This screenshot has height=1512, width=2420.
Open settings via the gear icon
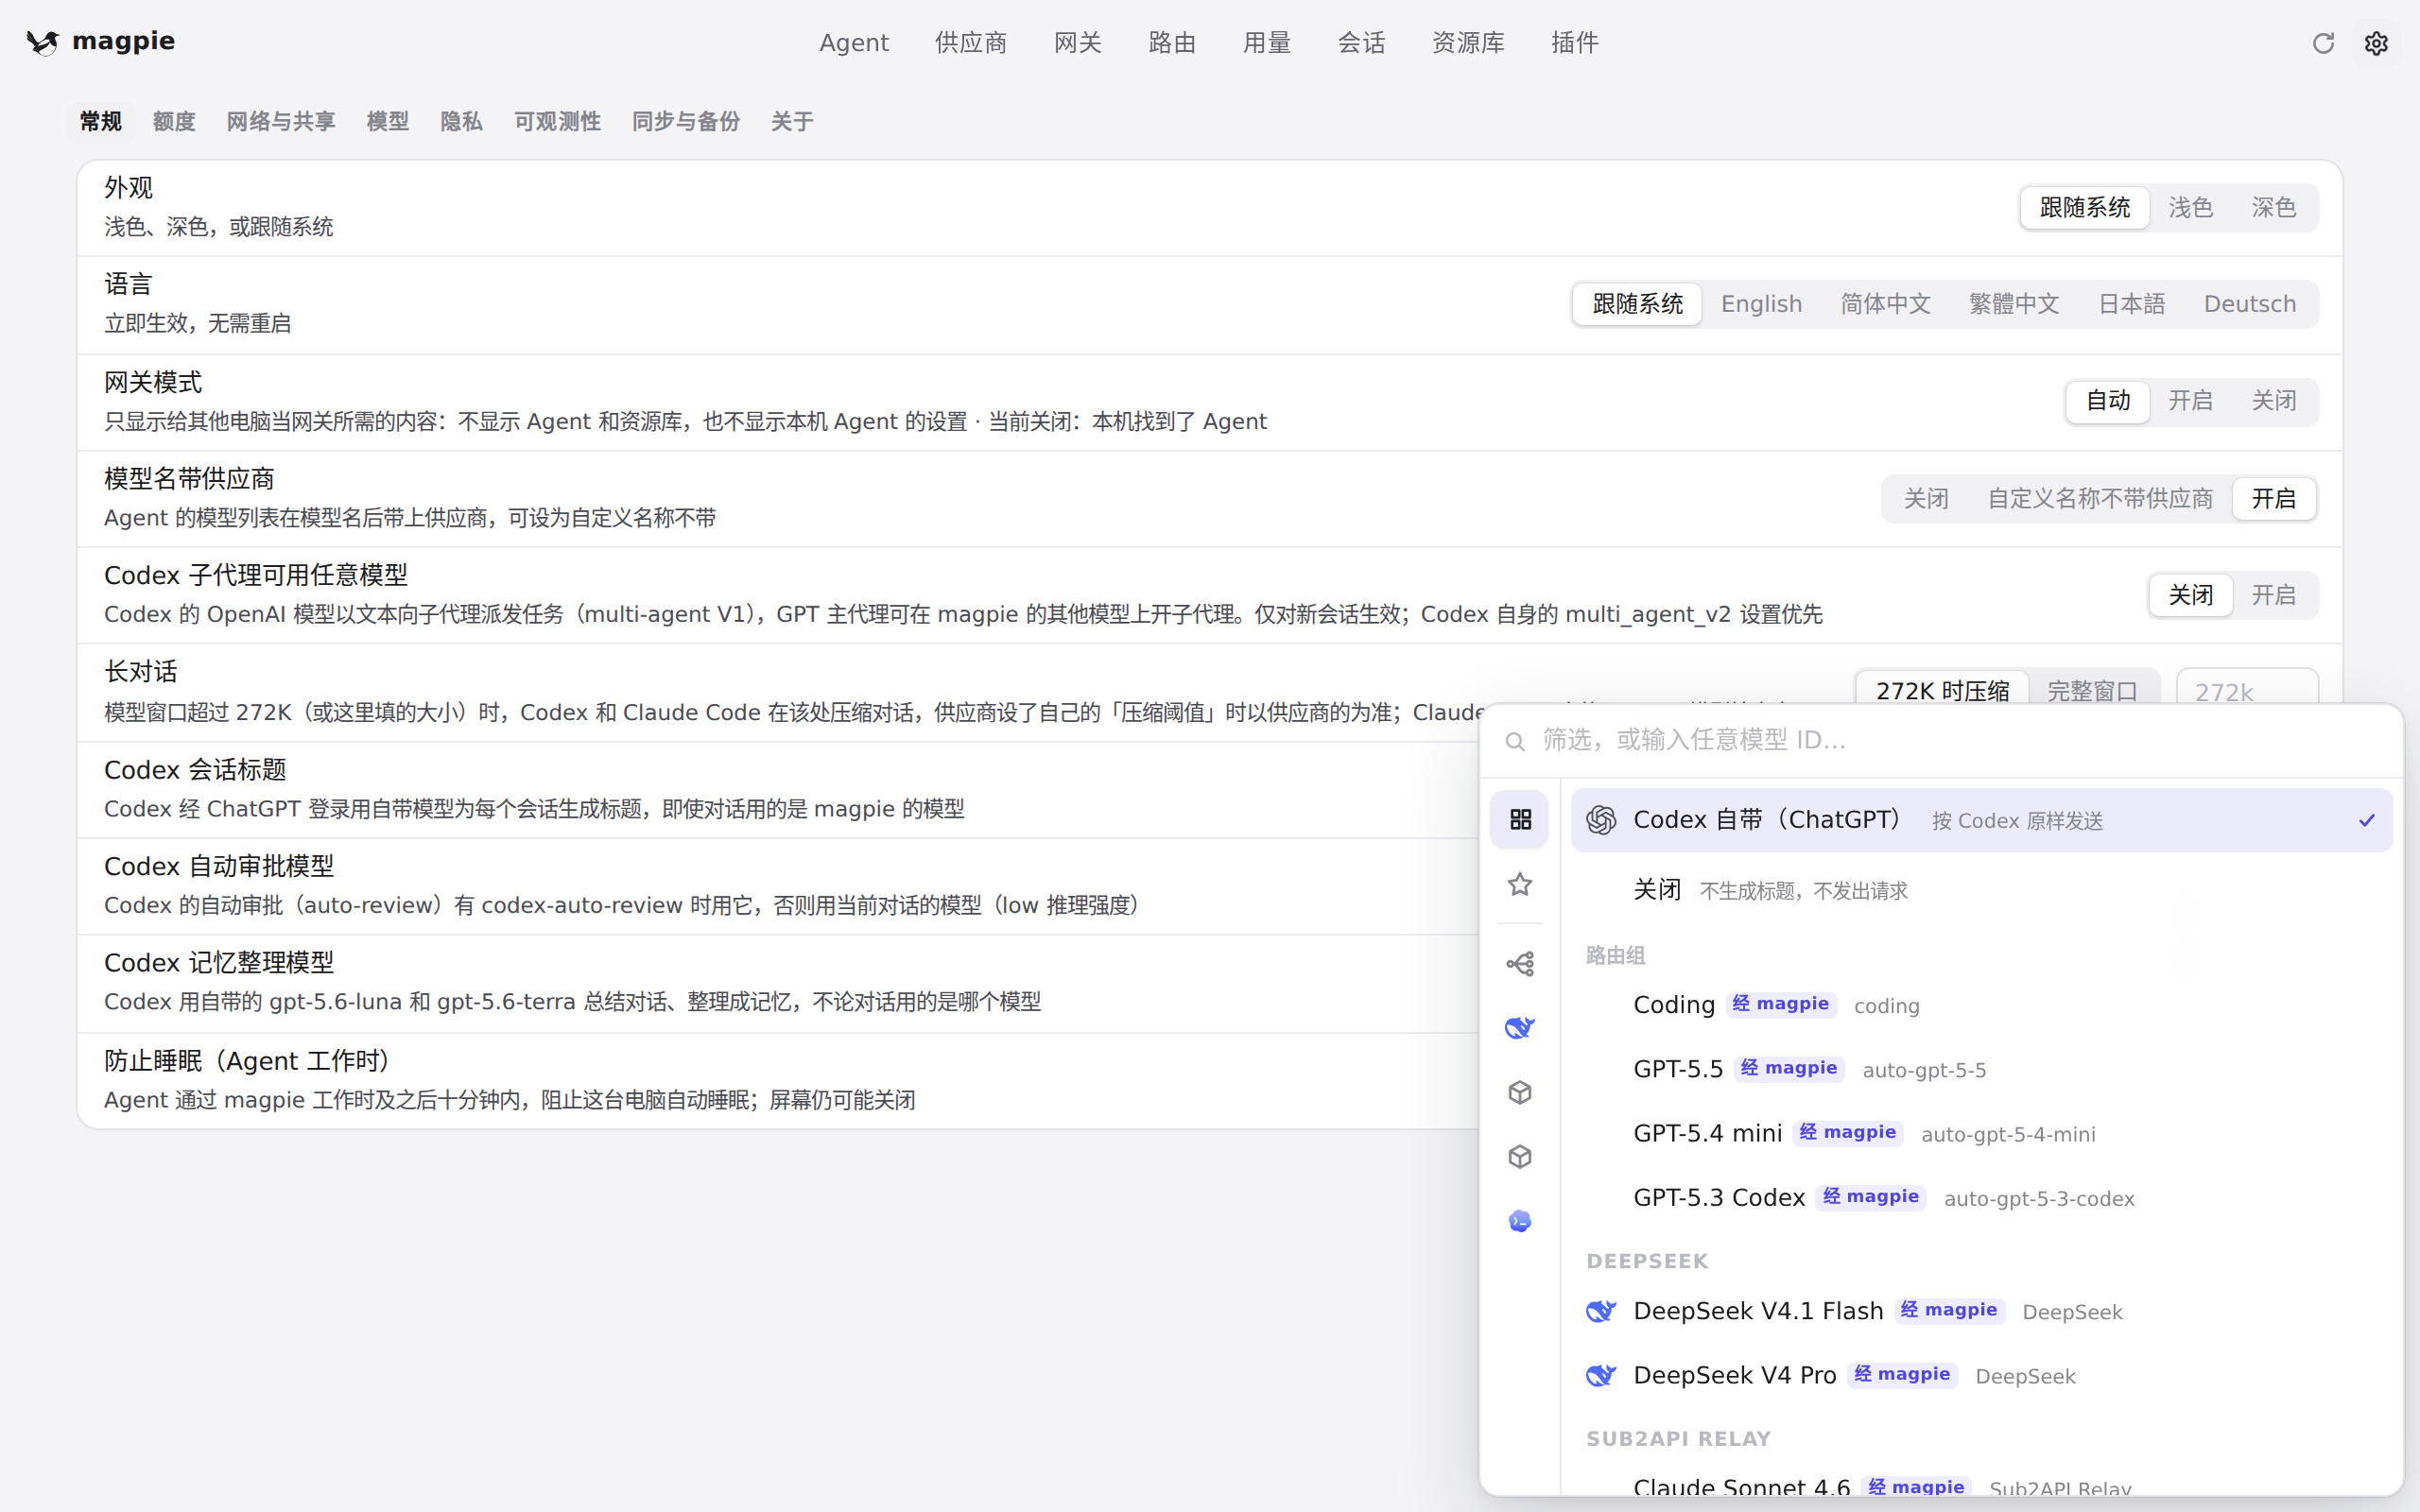click(2376, 43)
